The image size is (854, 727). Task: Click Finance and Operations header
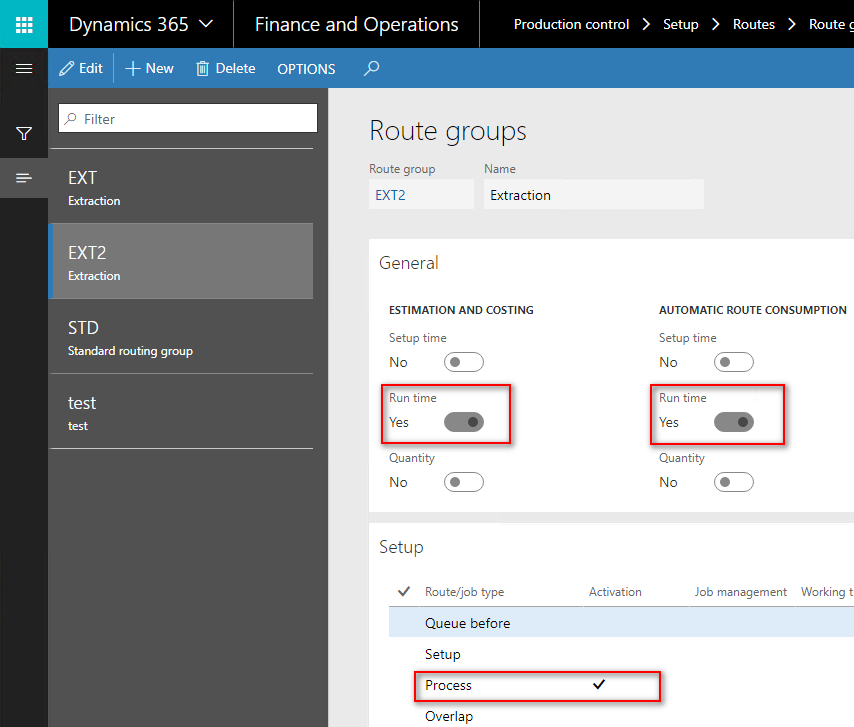point(356,22)
